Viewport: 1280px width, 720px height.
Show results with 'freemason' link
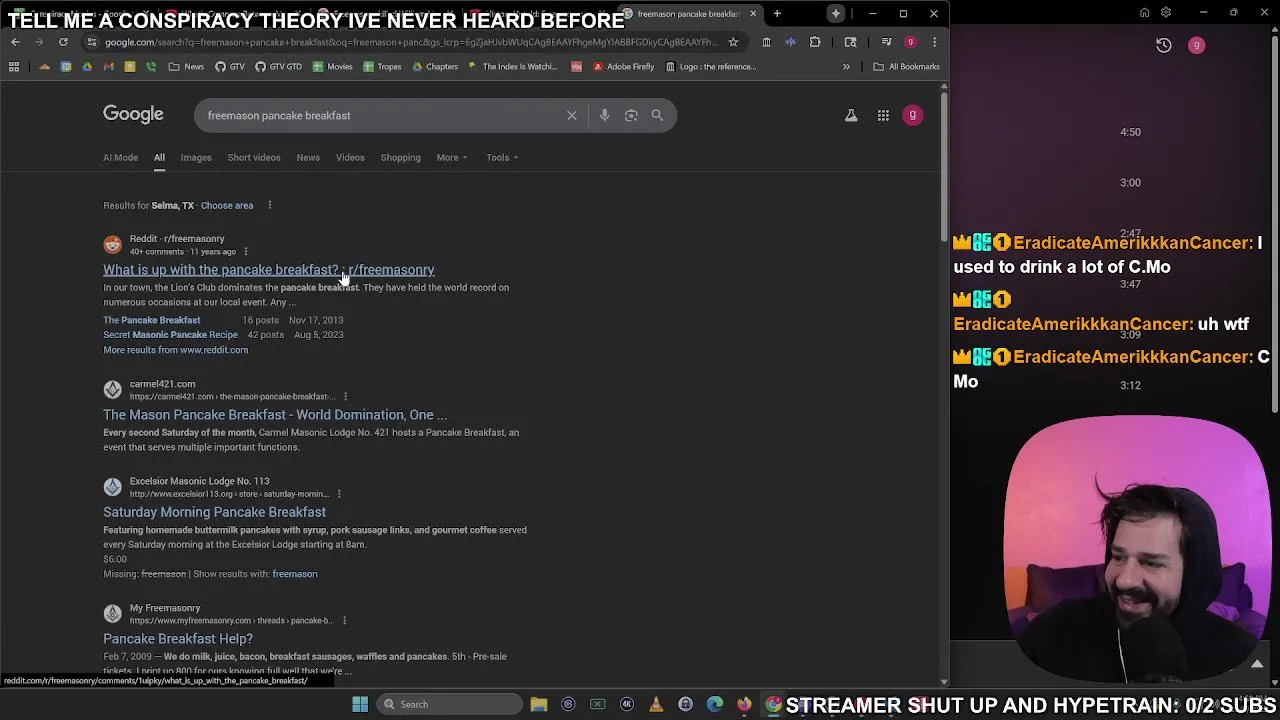click(x=295, y=574)
